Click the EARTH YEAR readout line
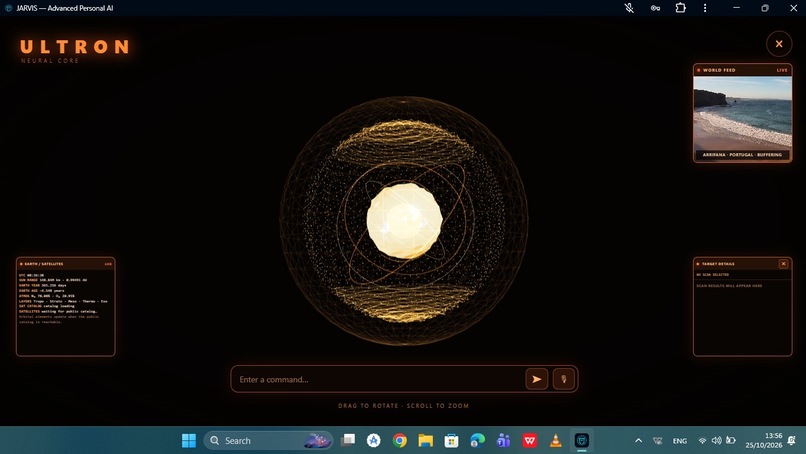 43,285
